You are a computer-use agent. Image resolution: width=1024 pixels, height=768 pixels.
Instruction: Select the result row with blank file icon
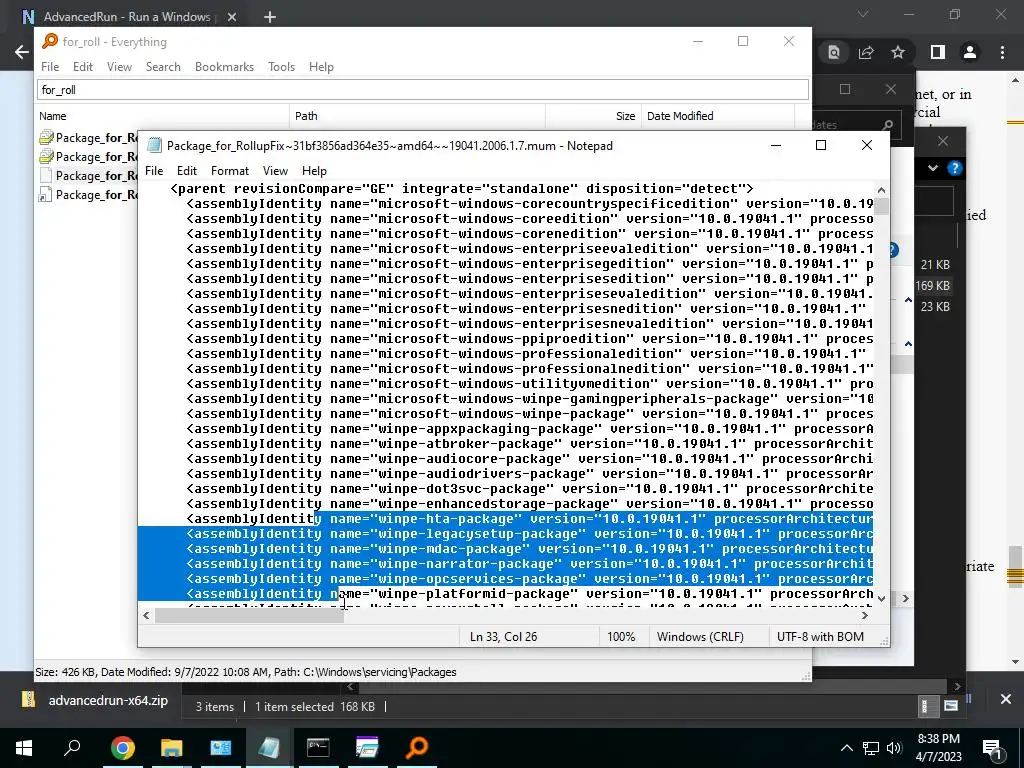[88, 176]
